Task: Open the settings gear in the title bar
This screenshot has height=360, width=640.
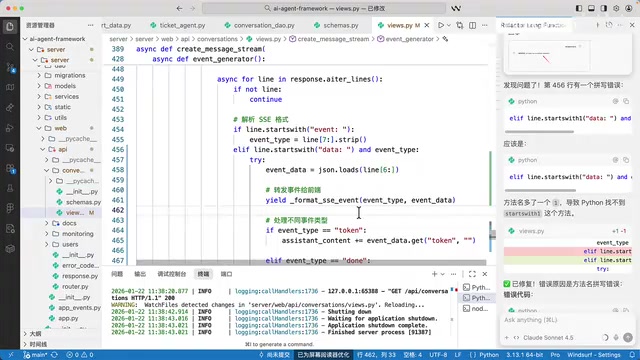Action: 616,8
